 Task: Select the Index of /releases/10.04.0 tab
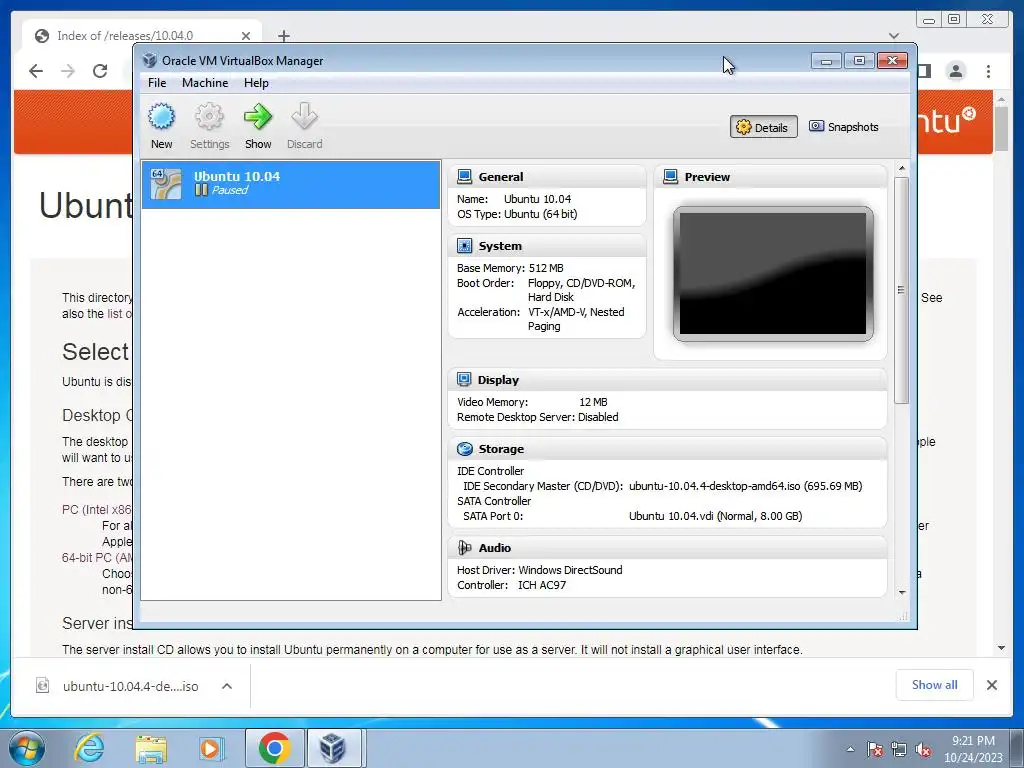[142, 35]
